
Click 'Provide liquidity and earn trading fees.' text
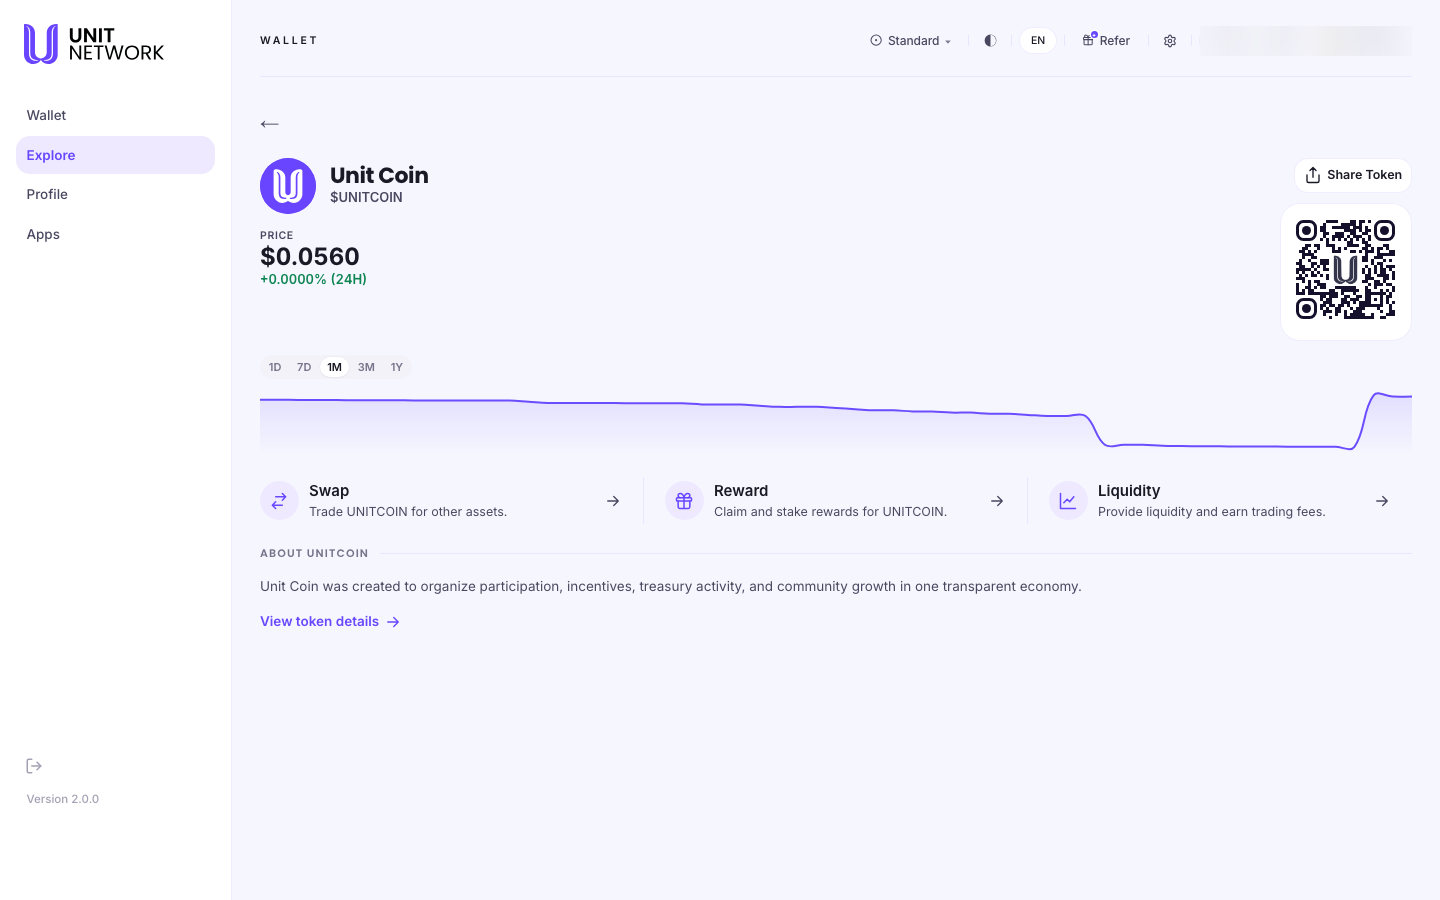[x=1212, y=512]
